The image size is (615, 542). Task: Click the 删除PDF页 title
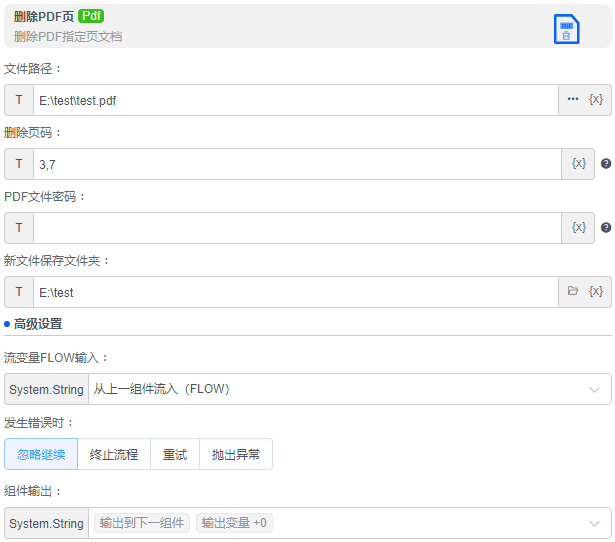point(44,16)
